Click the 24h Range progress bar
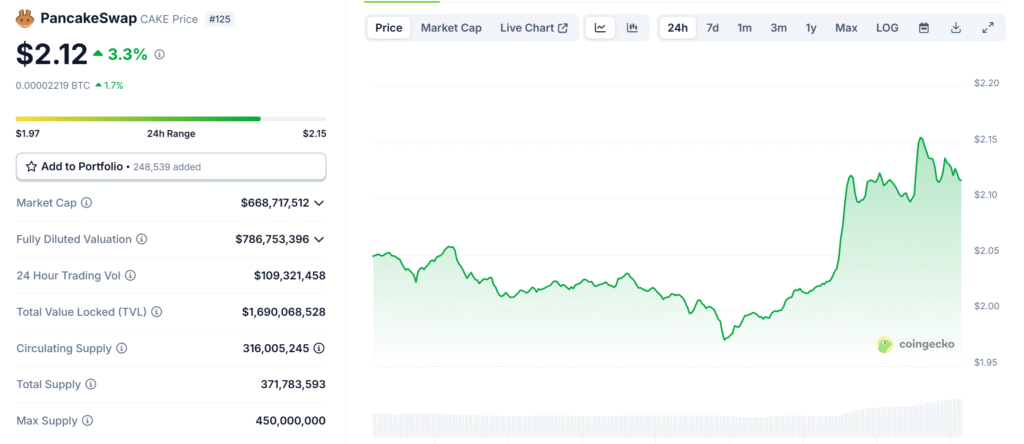The image size is (1024, 444). pos(171,119)
